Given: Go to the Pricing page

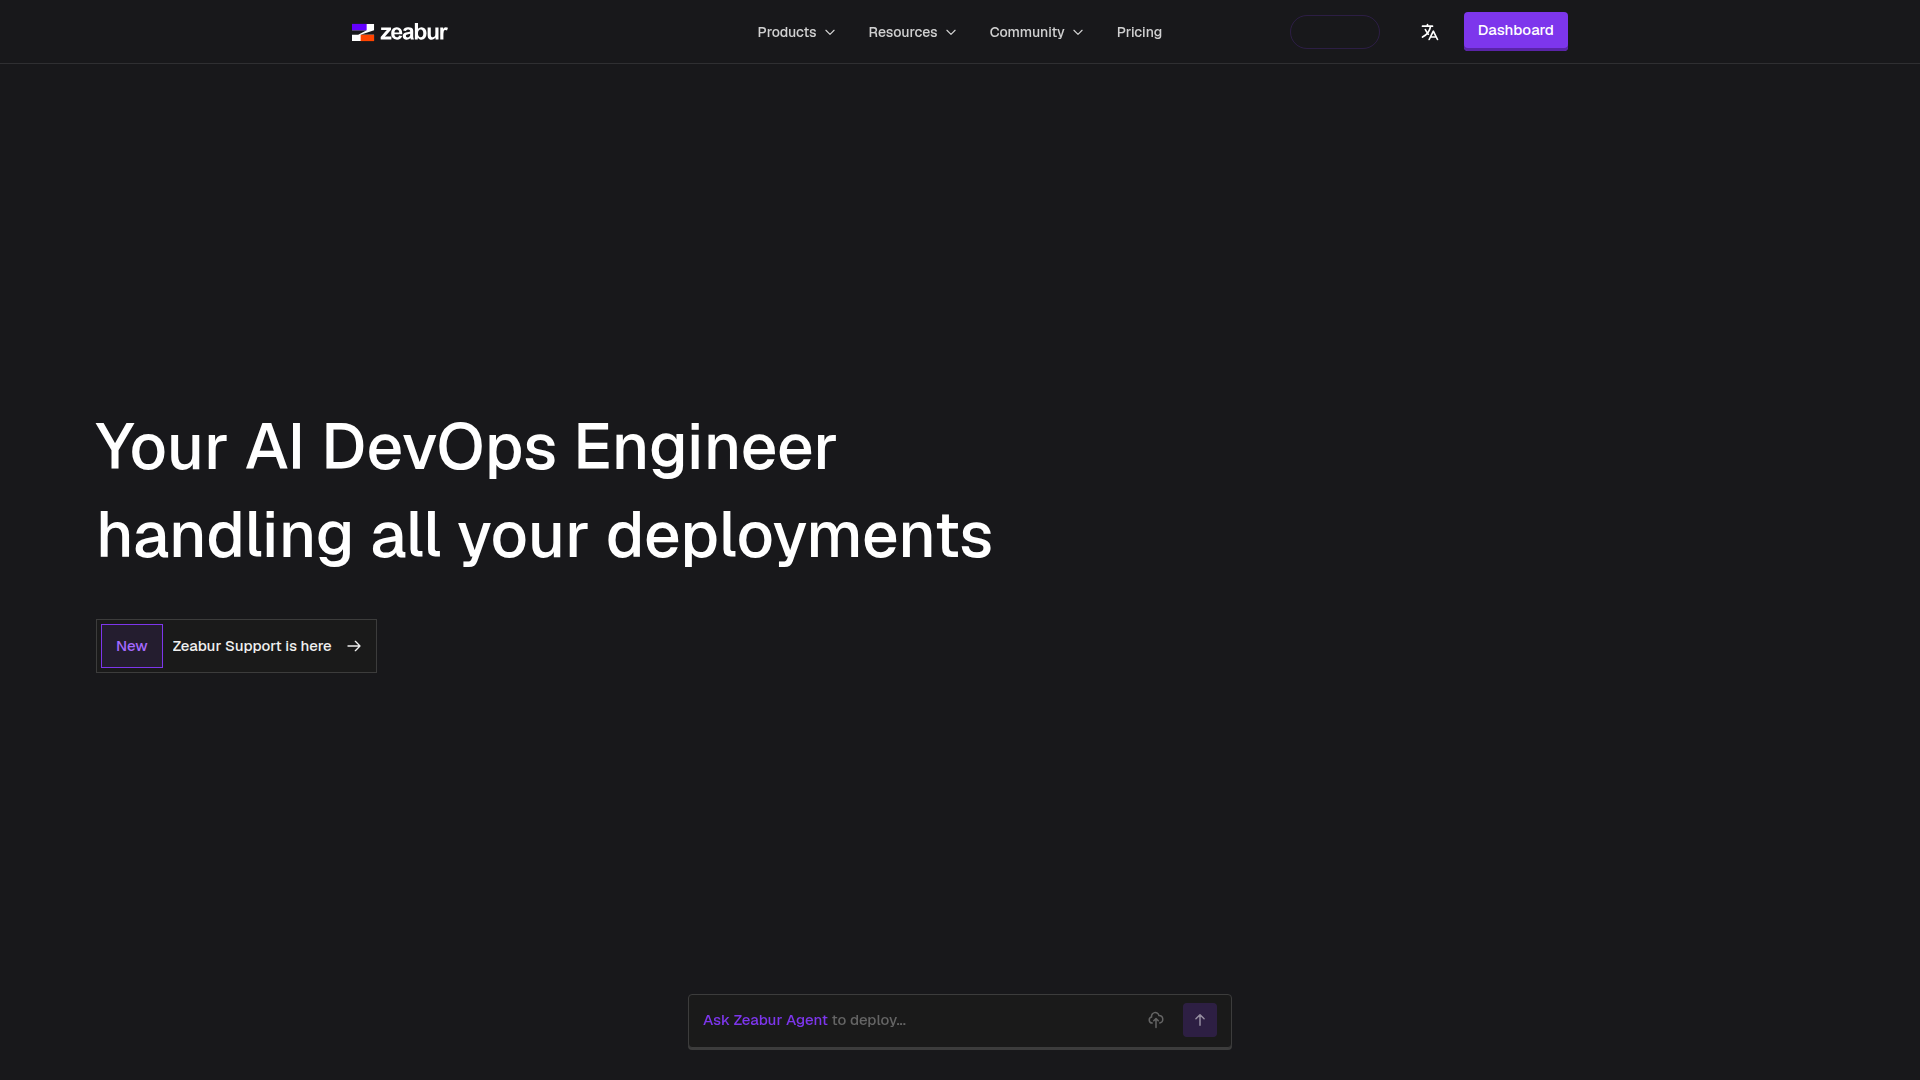Looking at the screenshot, I should pyautogui.click(x=1139, y=32).
